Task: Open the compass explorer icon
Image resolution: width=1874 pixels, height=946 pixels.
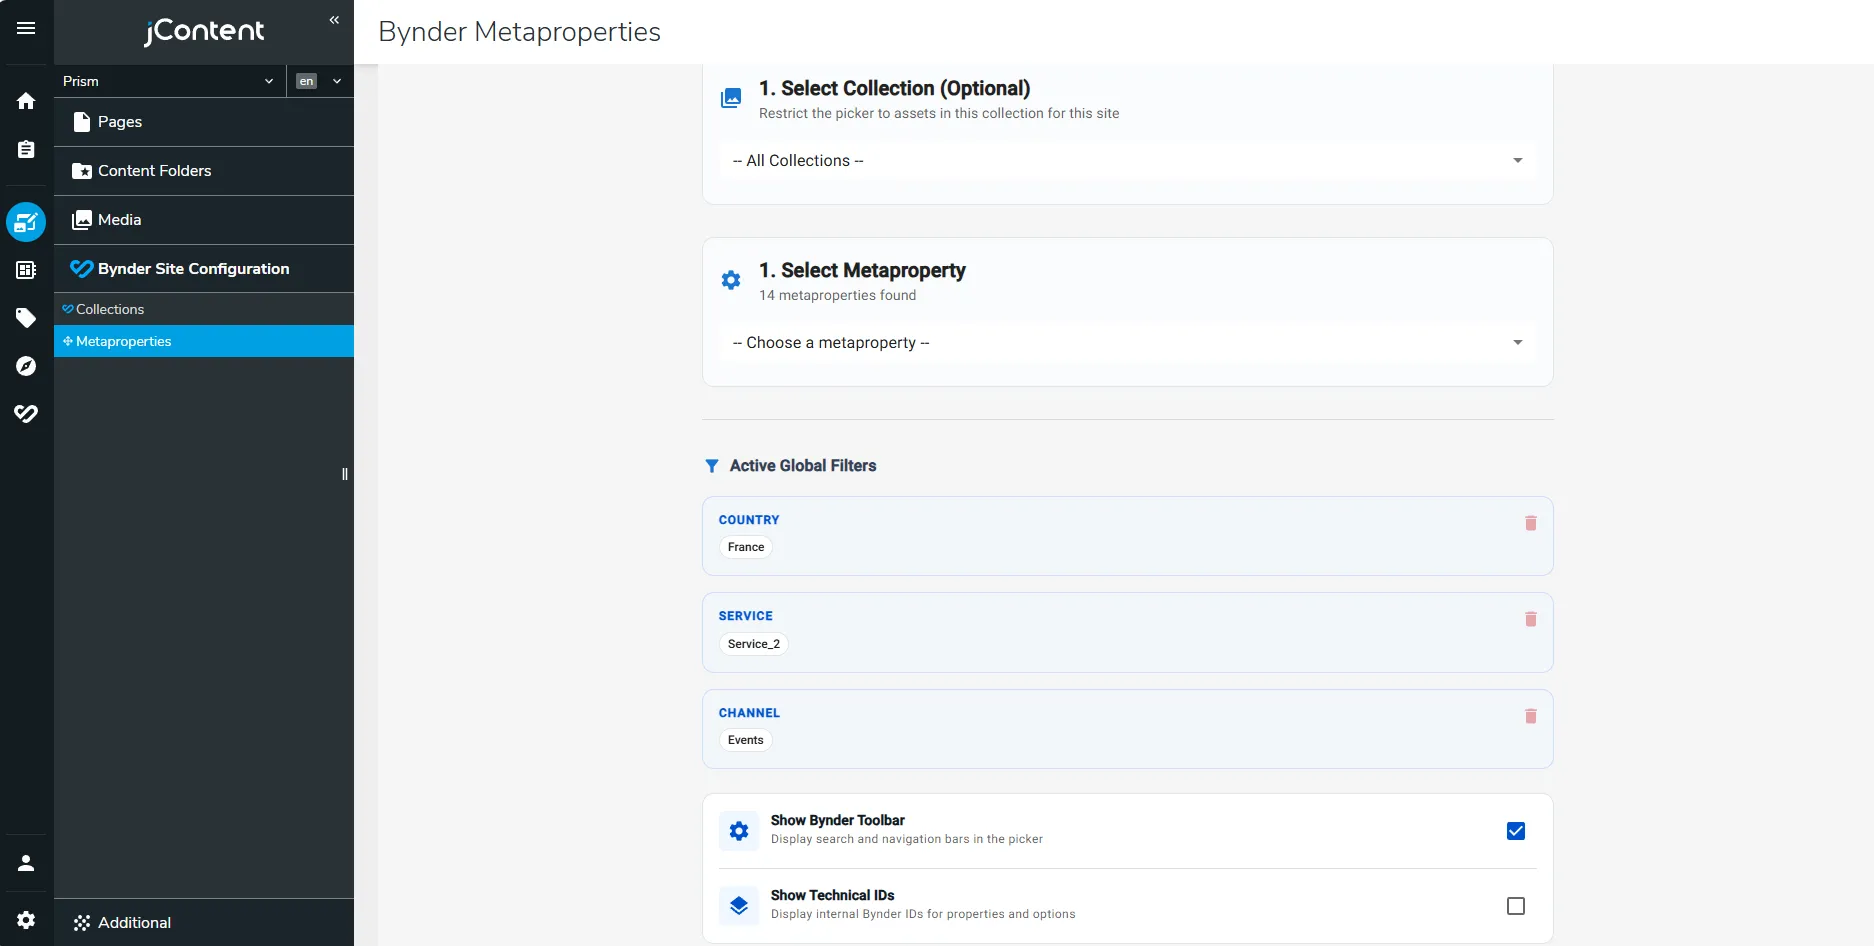Action: click(x=26, y=366)
